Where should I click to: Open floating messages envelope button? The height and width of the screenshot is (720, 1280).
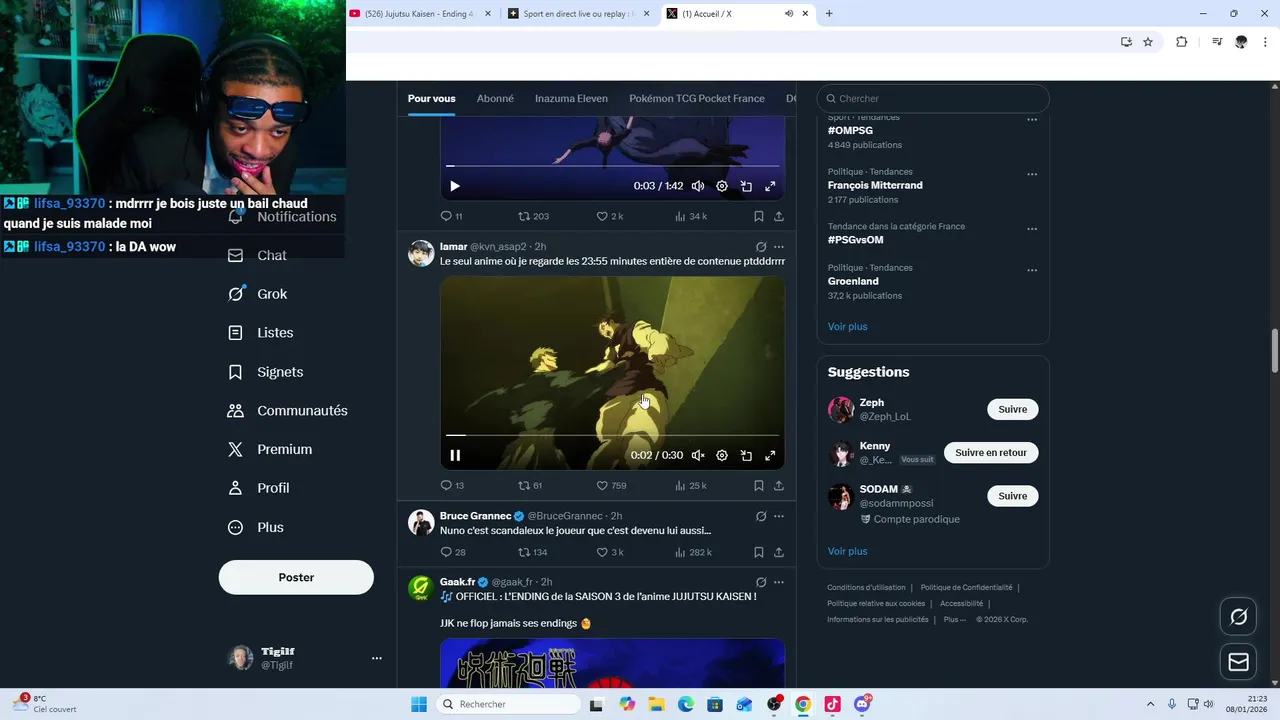coord(1238,662)
